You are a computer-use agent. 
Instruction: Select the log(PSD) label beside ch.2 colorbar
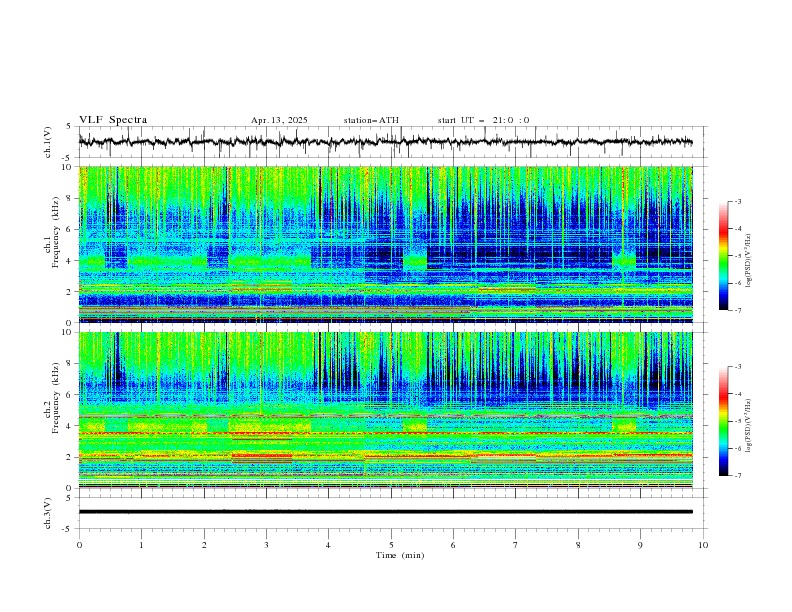748,425
